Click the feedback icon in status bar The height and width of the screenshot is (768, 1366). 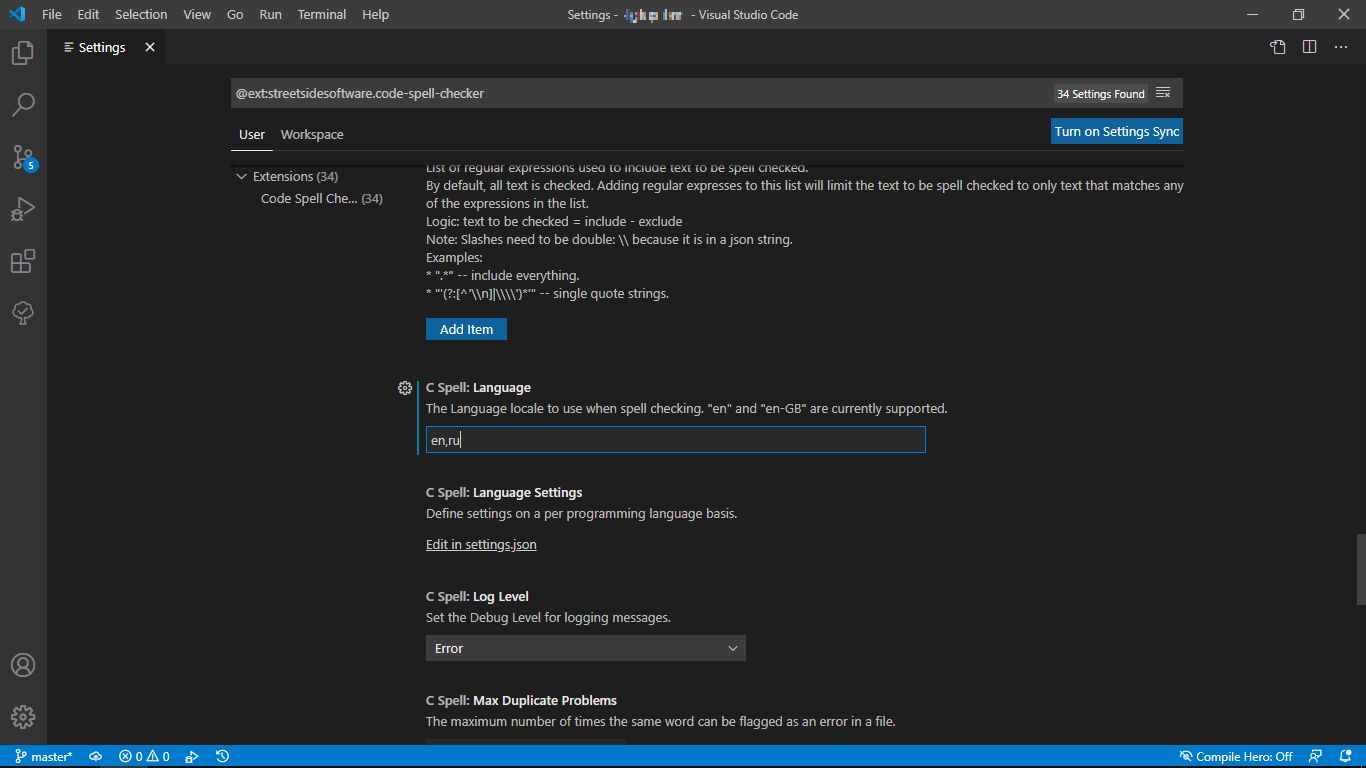(x=1316, y=757)
